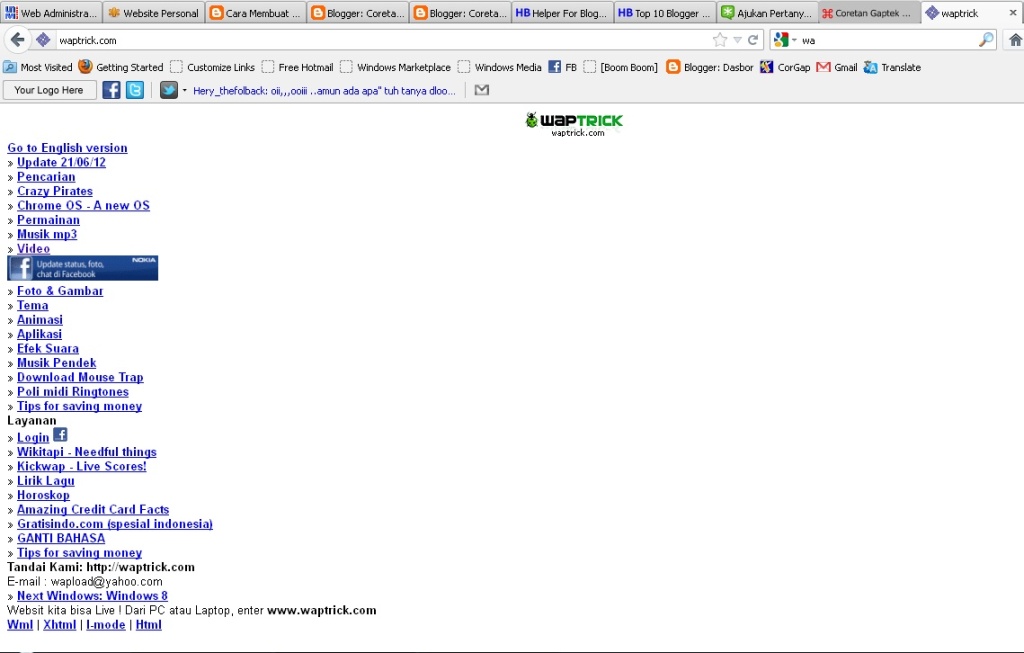Open the [Boom Boom] bookmark

(x=620, y=67)
